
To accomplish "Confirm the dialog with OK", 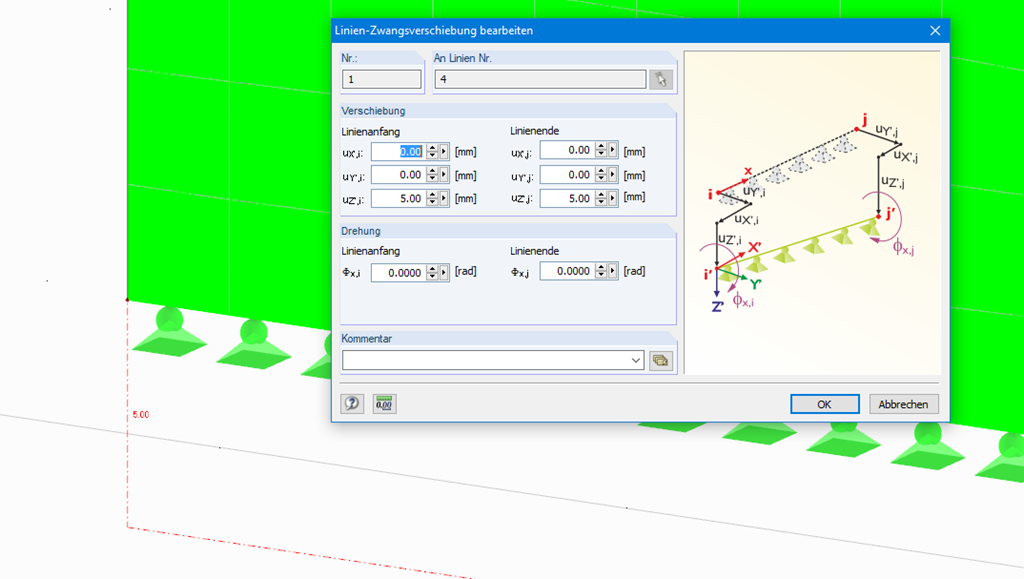I will coord(824,404).
